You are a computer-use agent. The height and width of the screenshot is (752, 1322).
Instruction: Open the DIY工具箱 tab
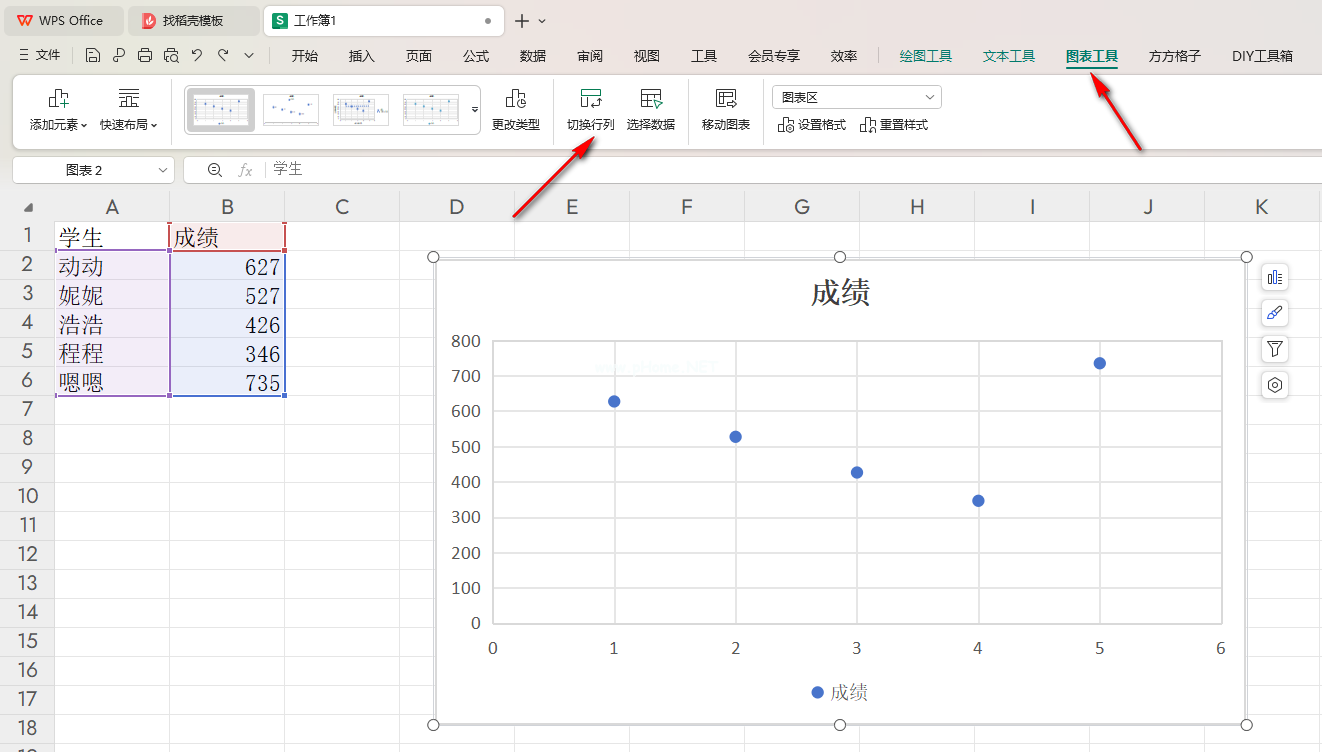[1262, 56]
